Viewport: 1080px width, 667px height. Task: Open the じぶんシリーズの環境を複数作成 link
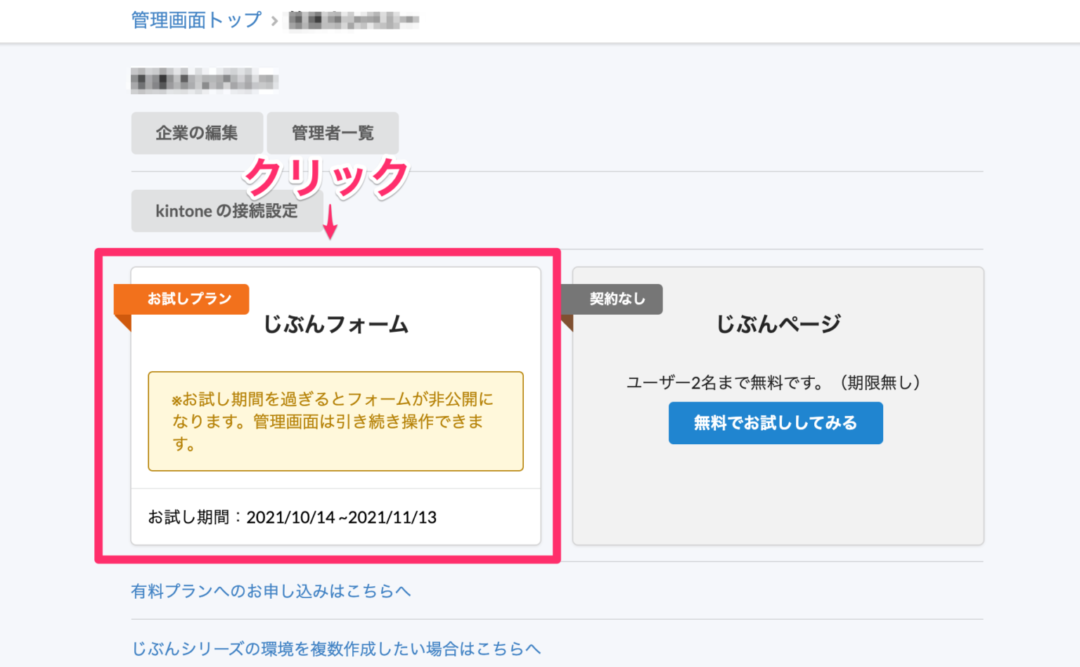336,648
